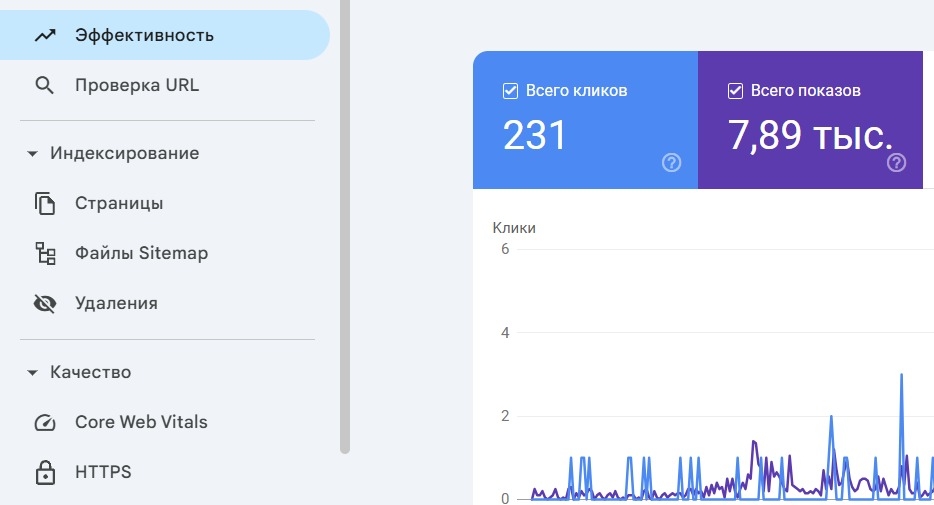Open help icon on Всего кликов card
Screen dimensions: 934x505
(x=672, y=163)
